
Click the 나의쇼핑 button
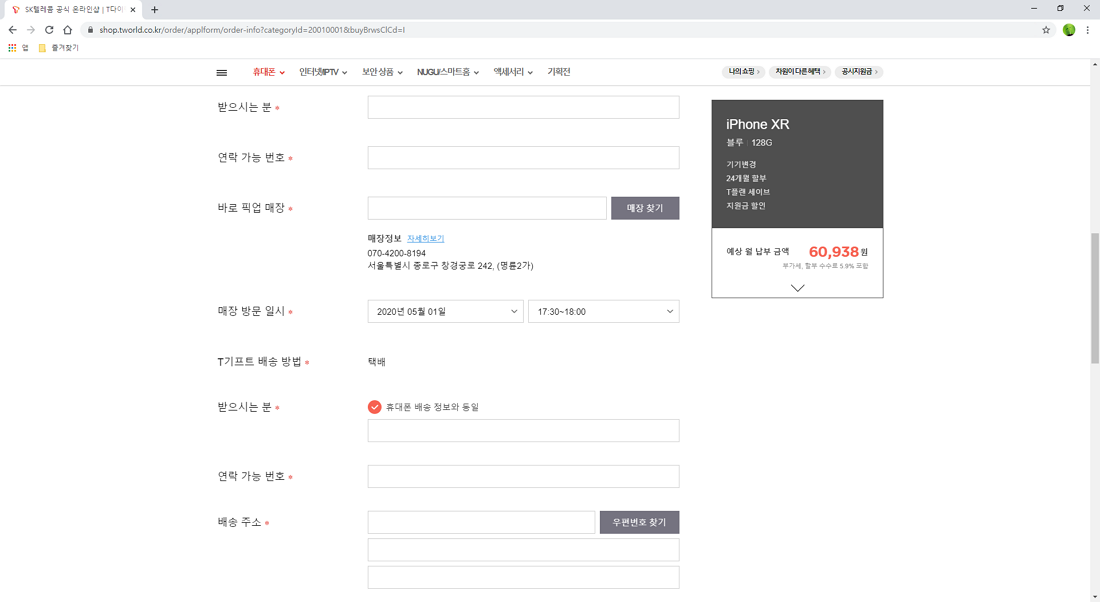(744, 72)
